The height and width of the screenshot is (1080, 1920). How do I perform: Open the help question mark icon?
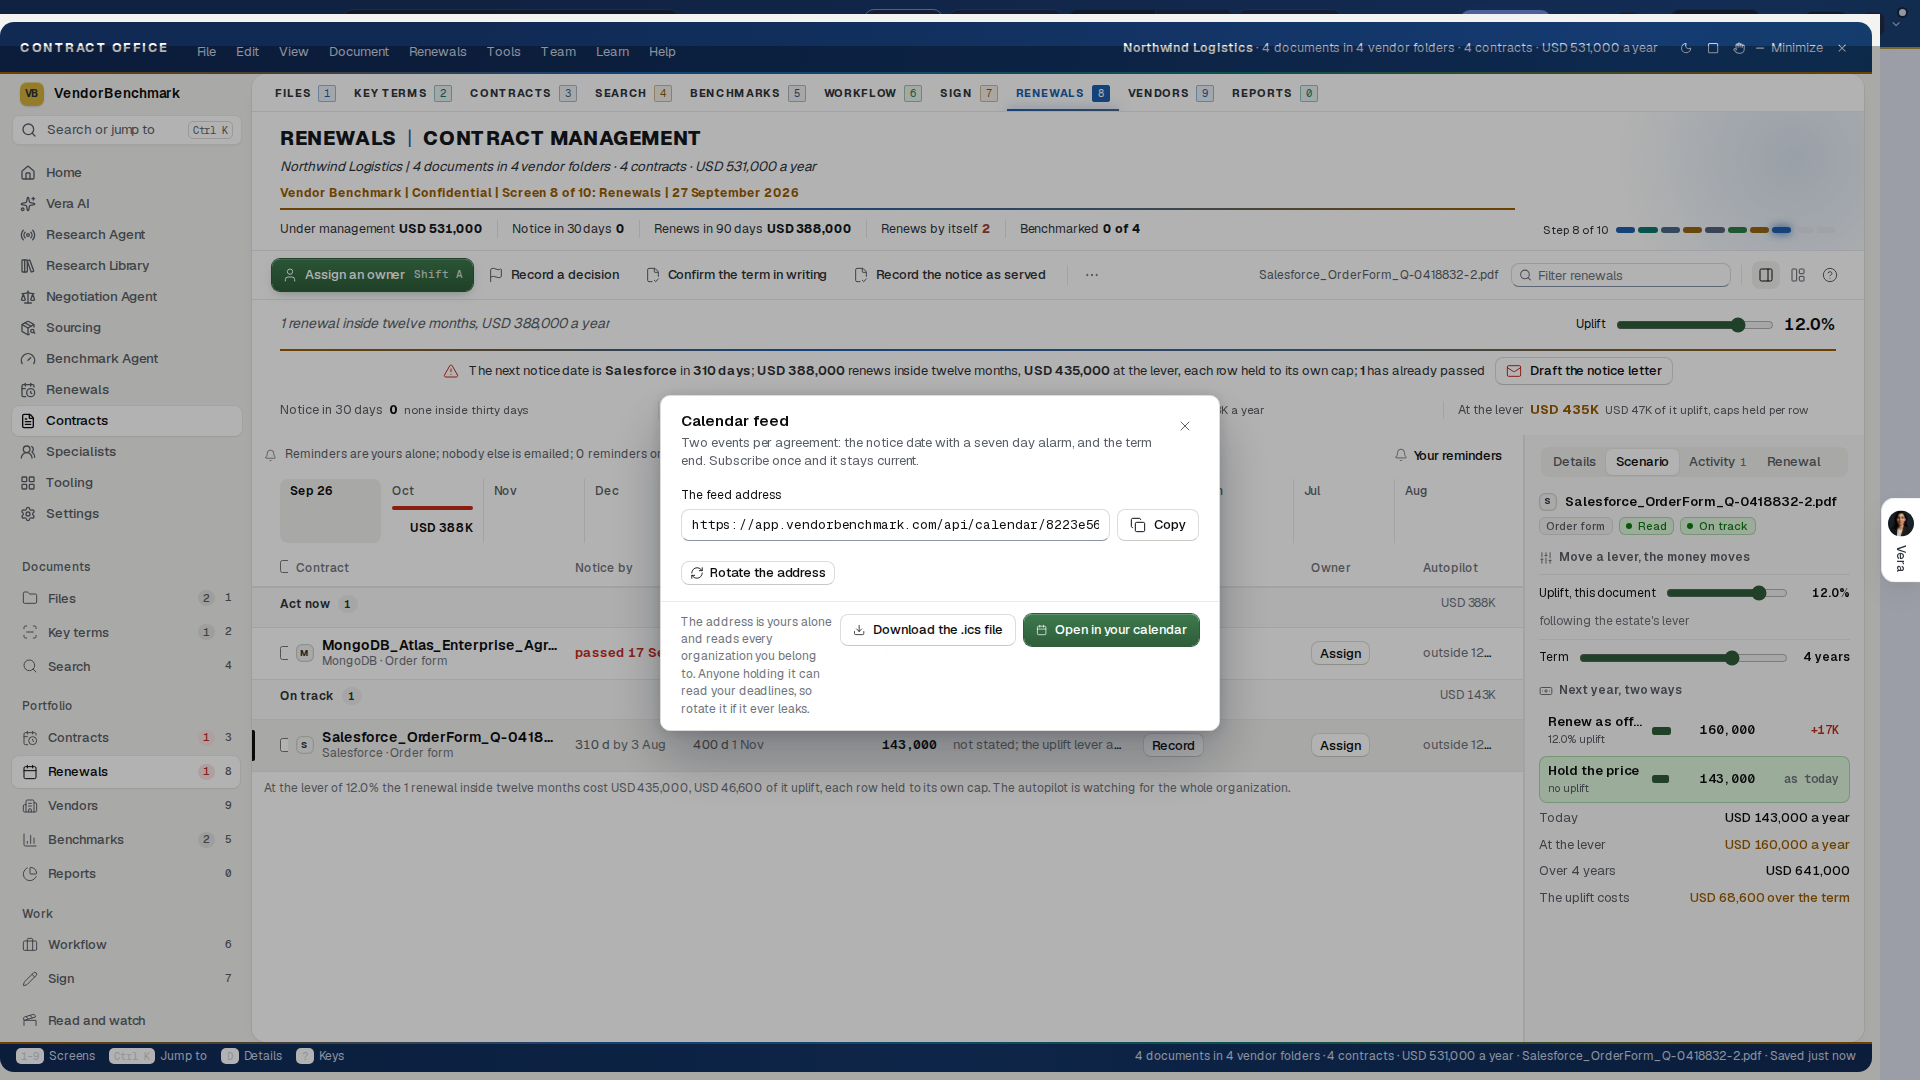click(1830, 275)
